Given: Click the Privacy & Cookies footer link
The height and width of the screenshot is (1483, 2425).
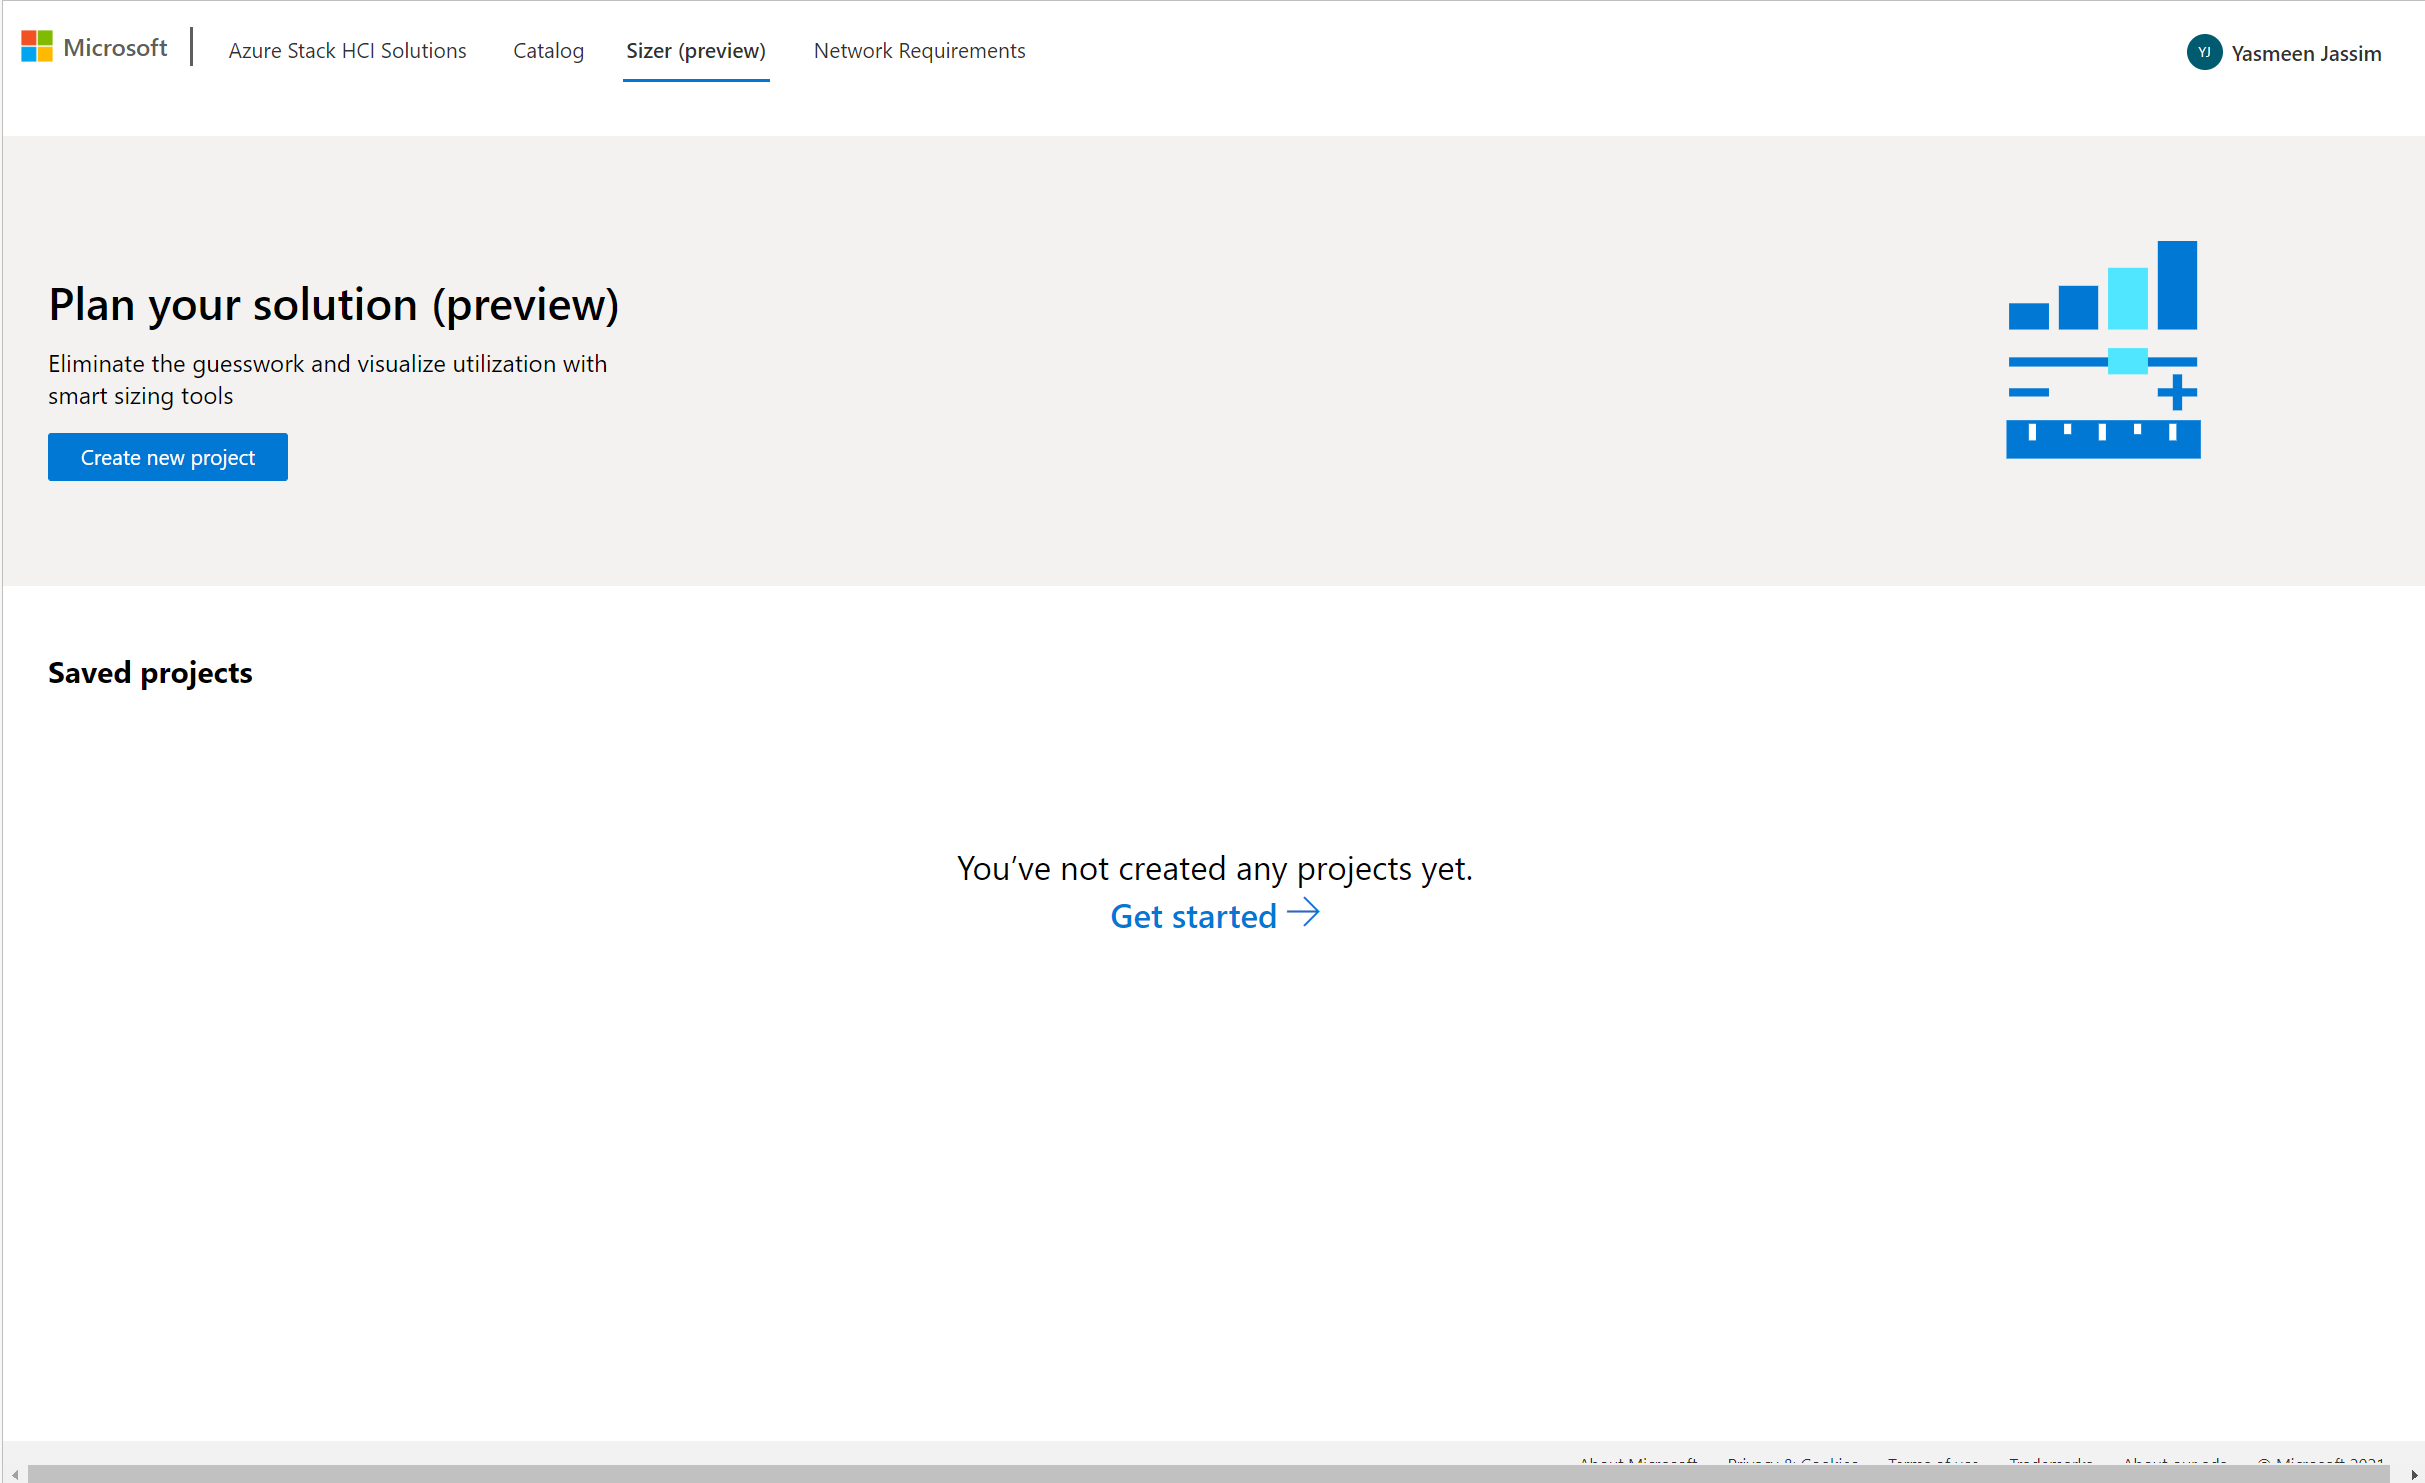Looking at the screenshot, I should point(1792,1461).
